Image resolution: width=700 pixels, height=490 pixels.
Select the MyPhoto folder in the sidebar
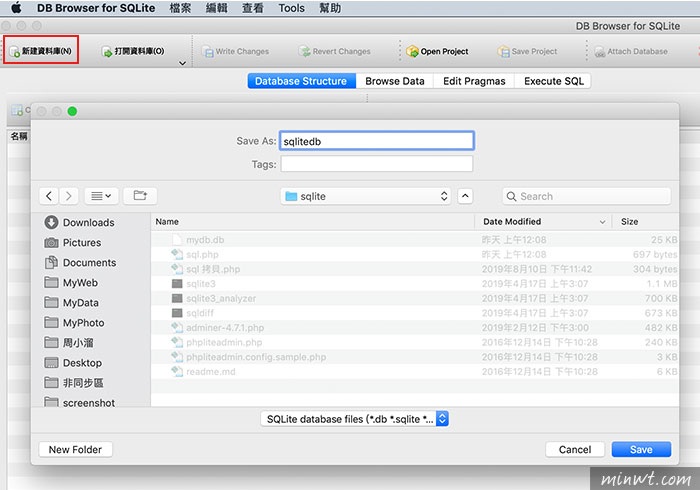[x=74, y=323]
